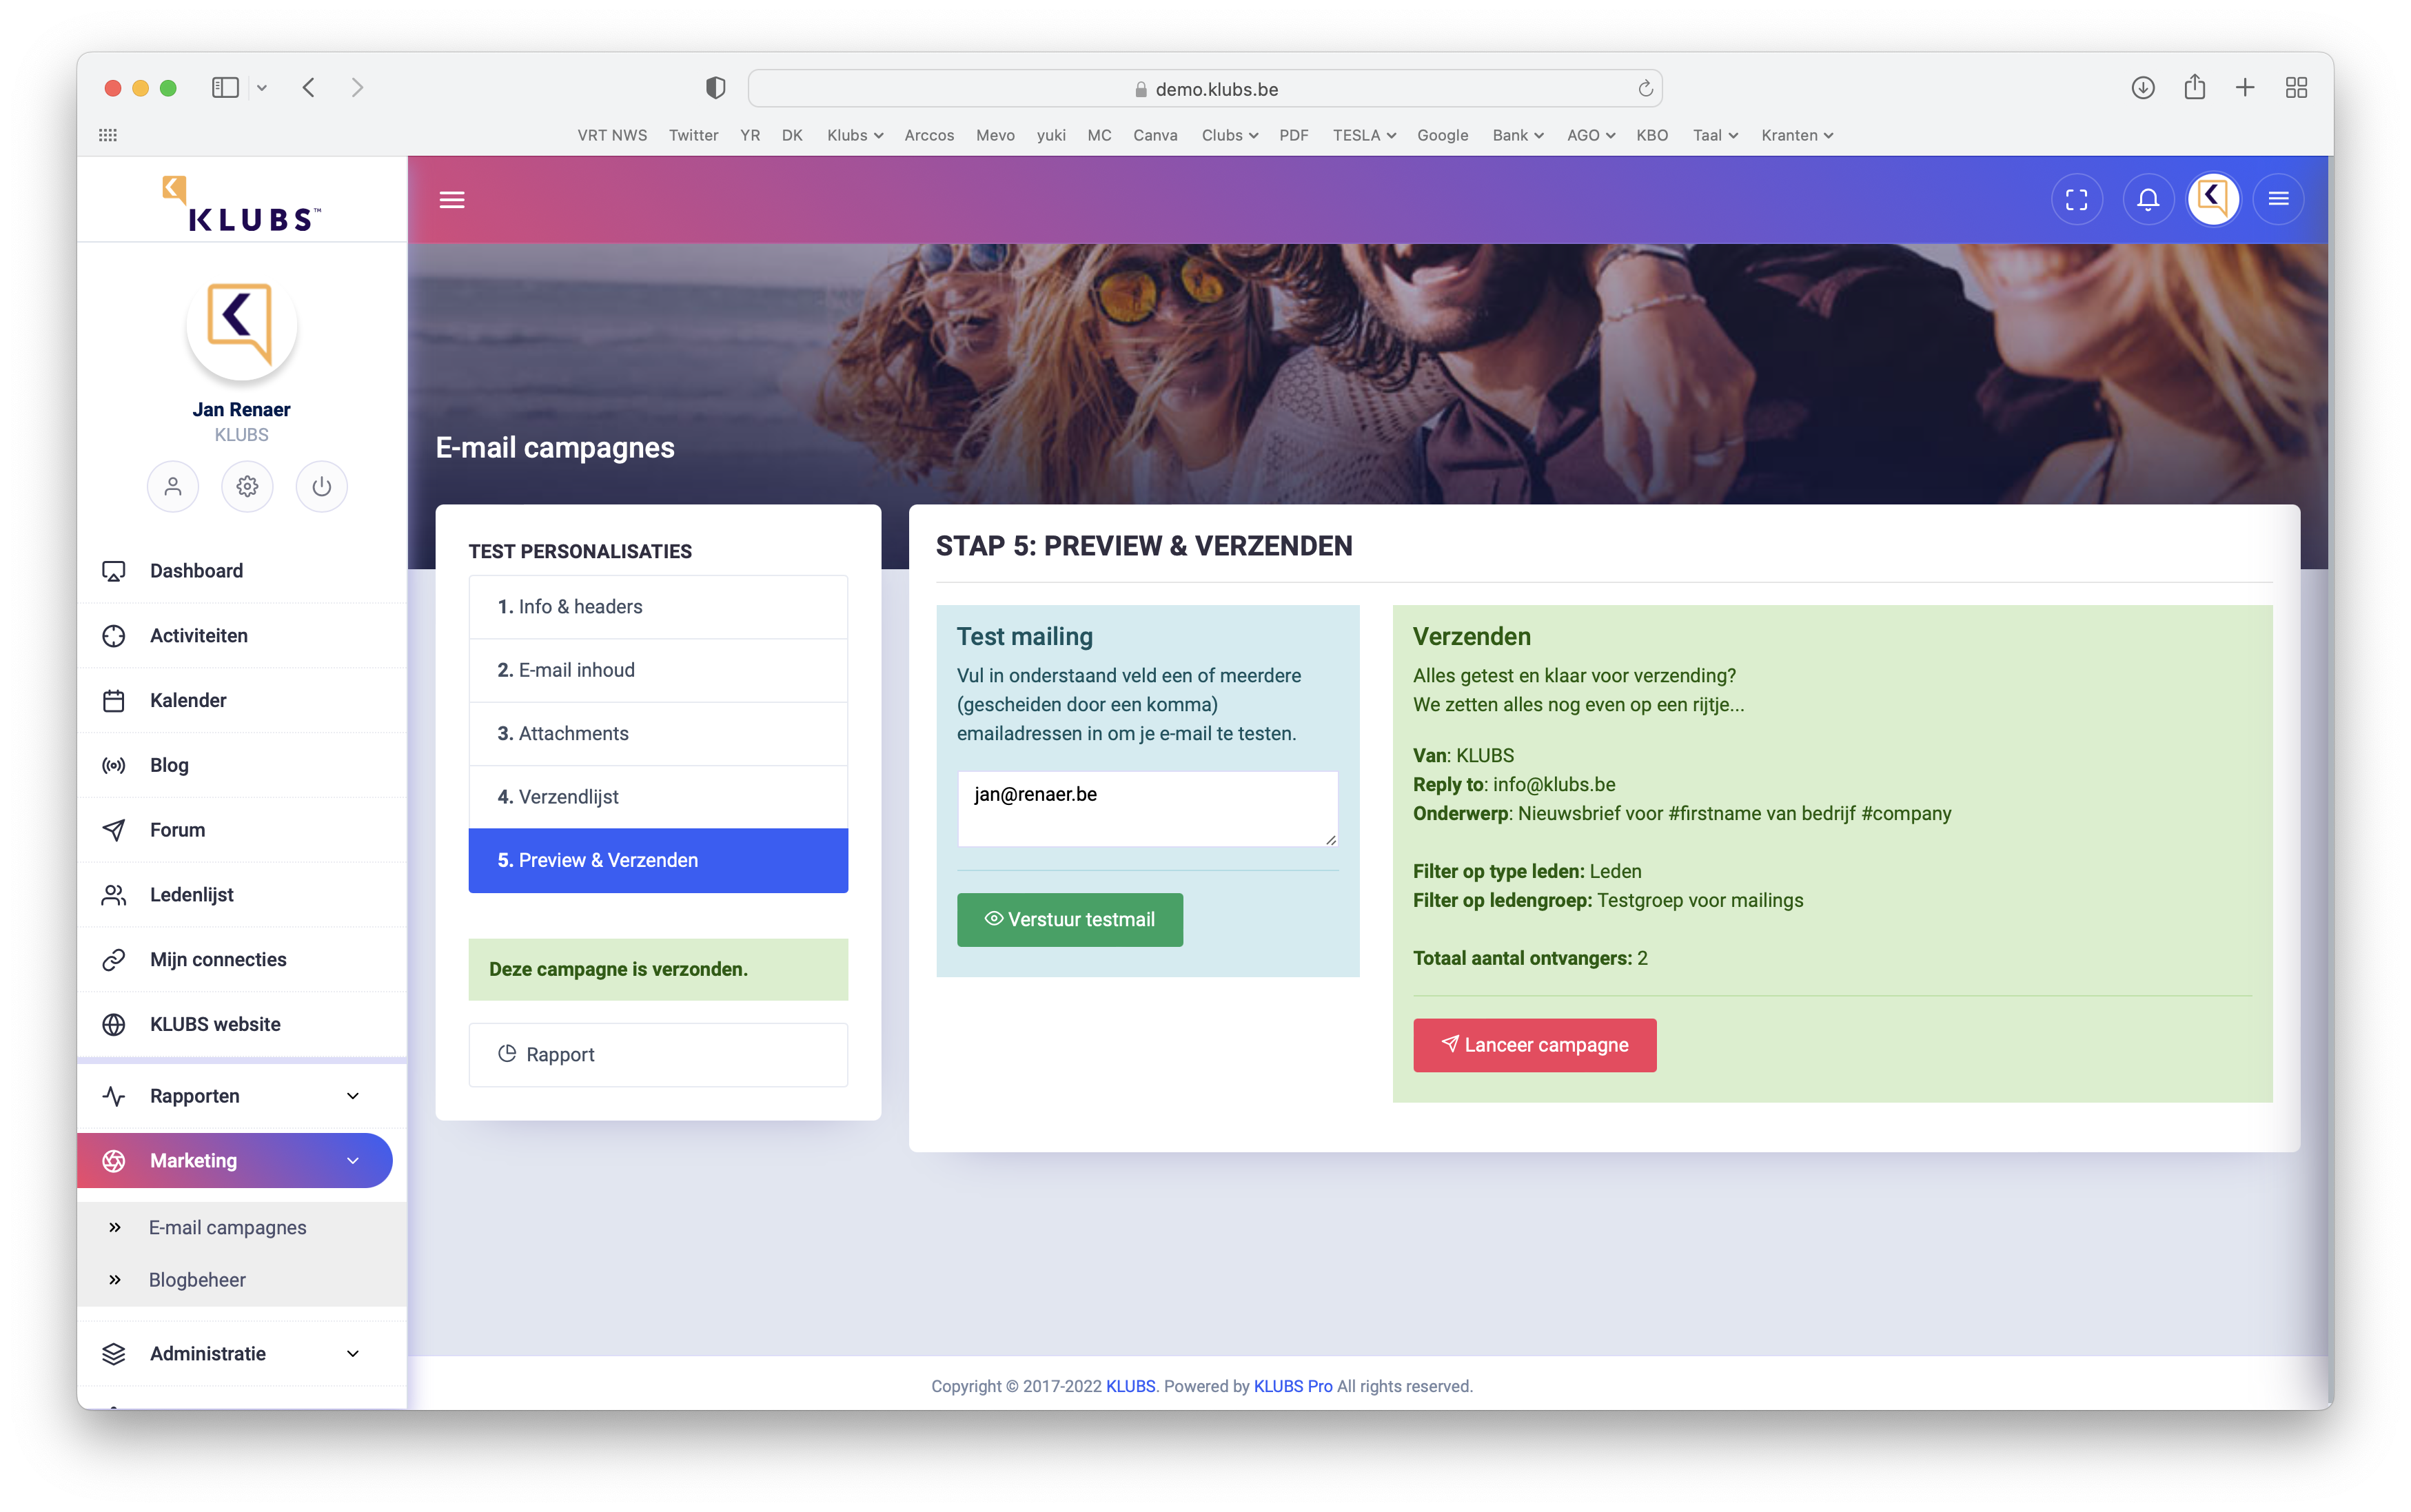
Task: Open new Safari tab plus icon
Action: pos(2245,88)
